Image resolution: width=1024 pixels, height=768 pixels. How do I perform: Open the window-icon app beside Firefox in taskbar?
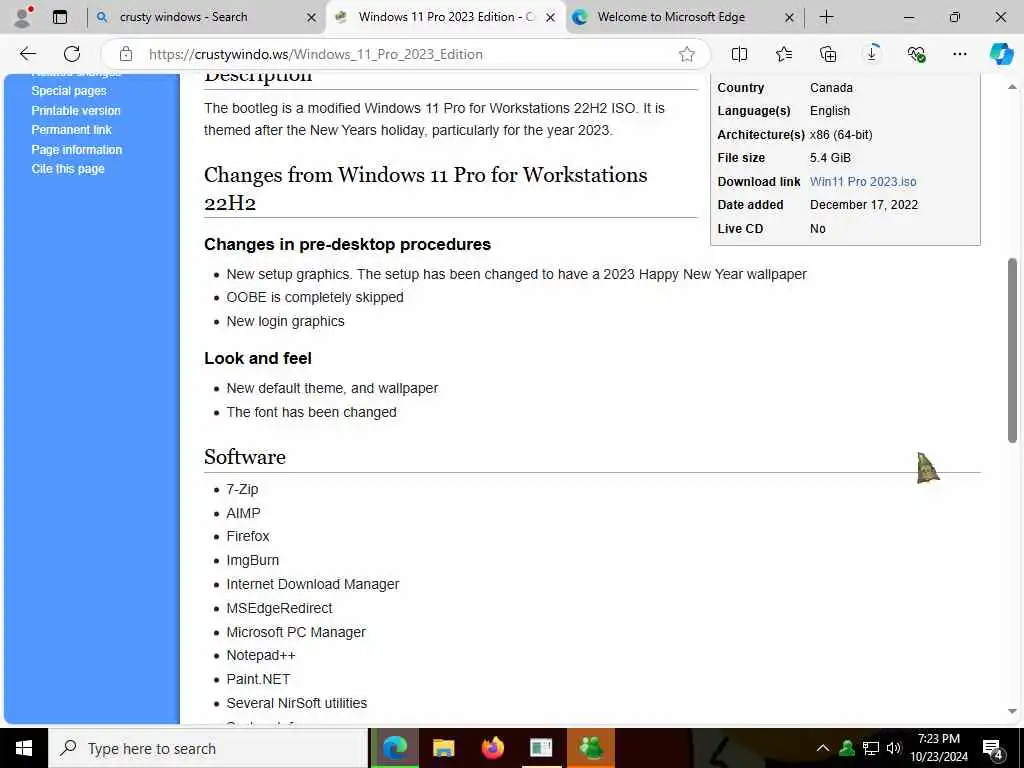(541, 748)
